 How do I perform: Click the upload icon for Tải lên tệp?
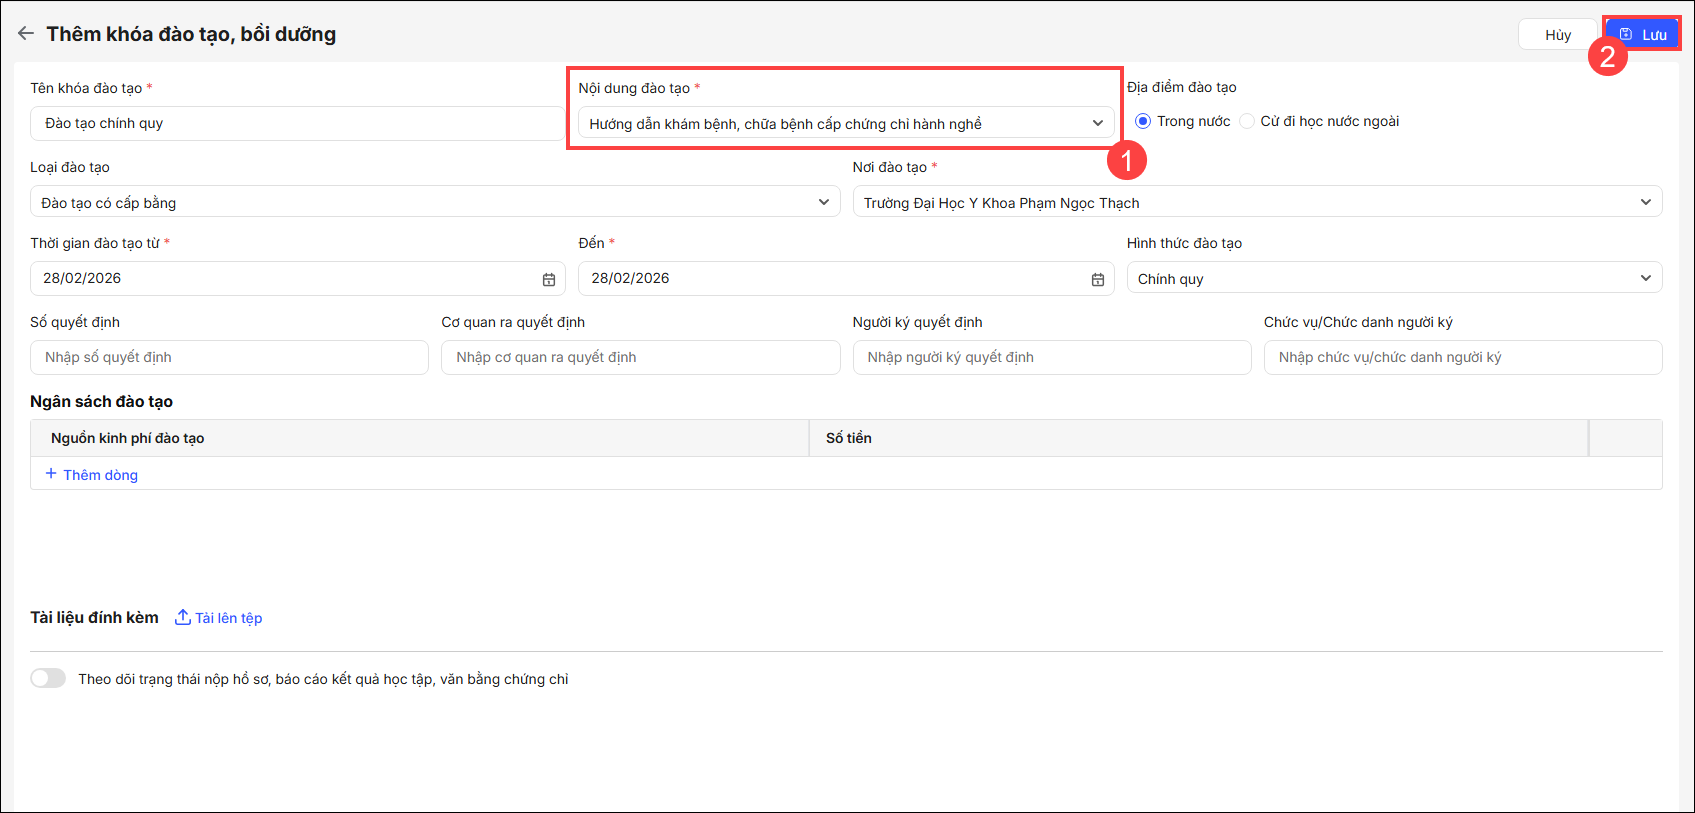[x=183, y=617]
